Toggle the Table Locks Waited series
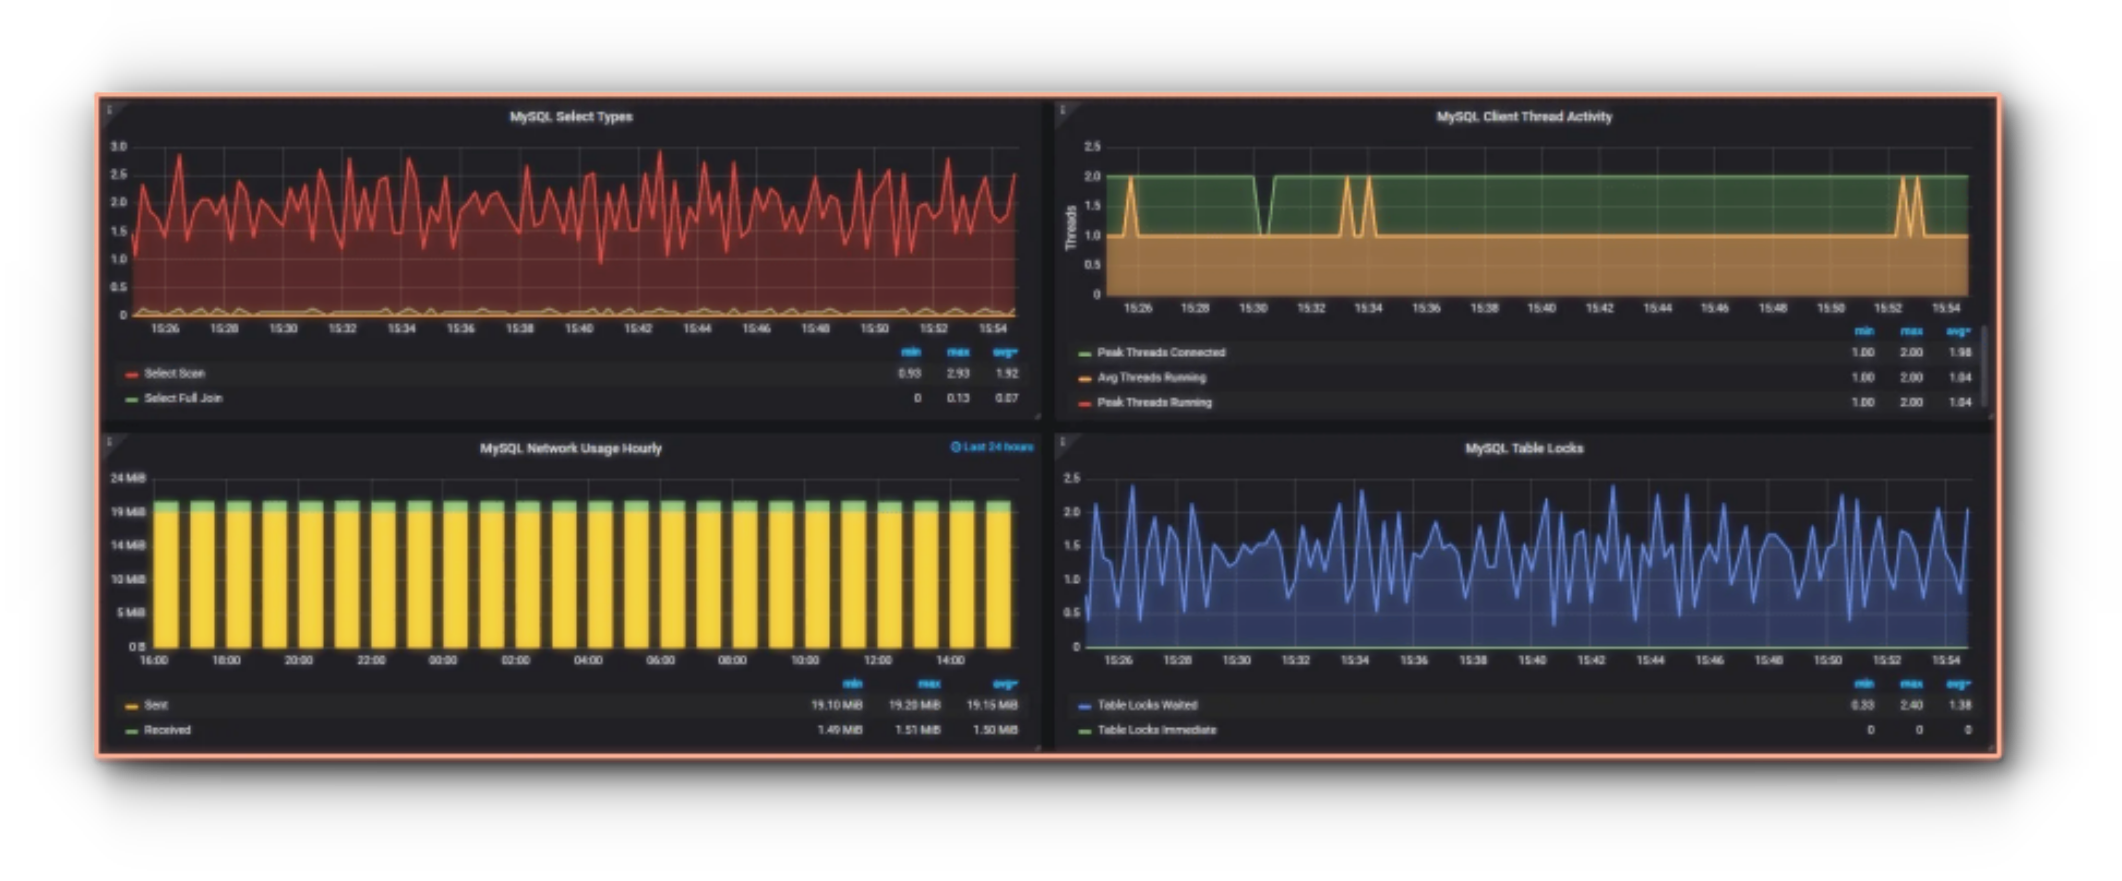2122x881 pixels. click(1147, 705)
